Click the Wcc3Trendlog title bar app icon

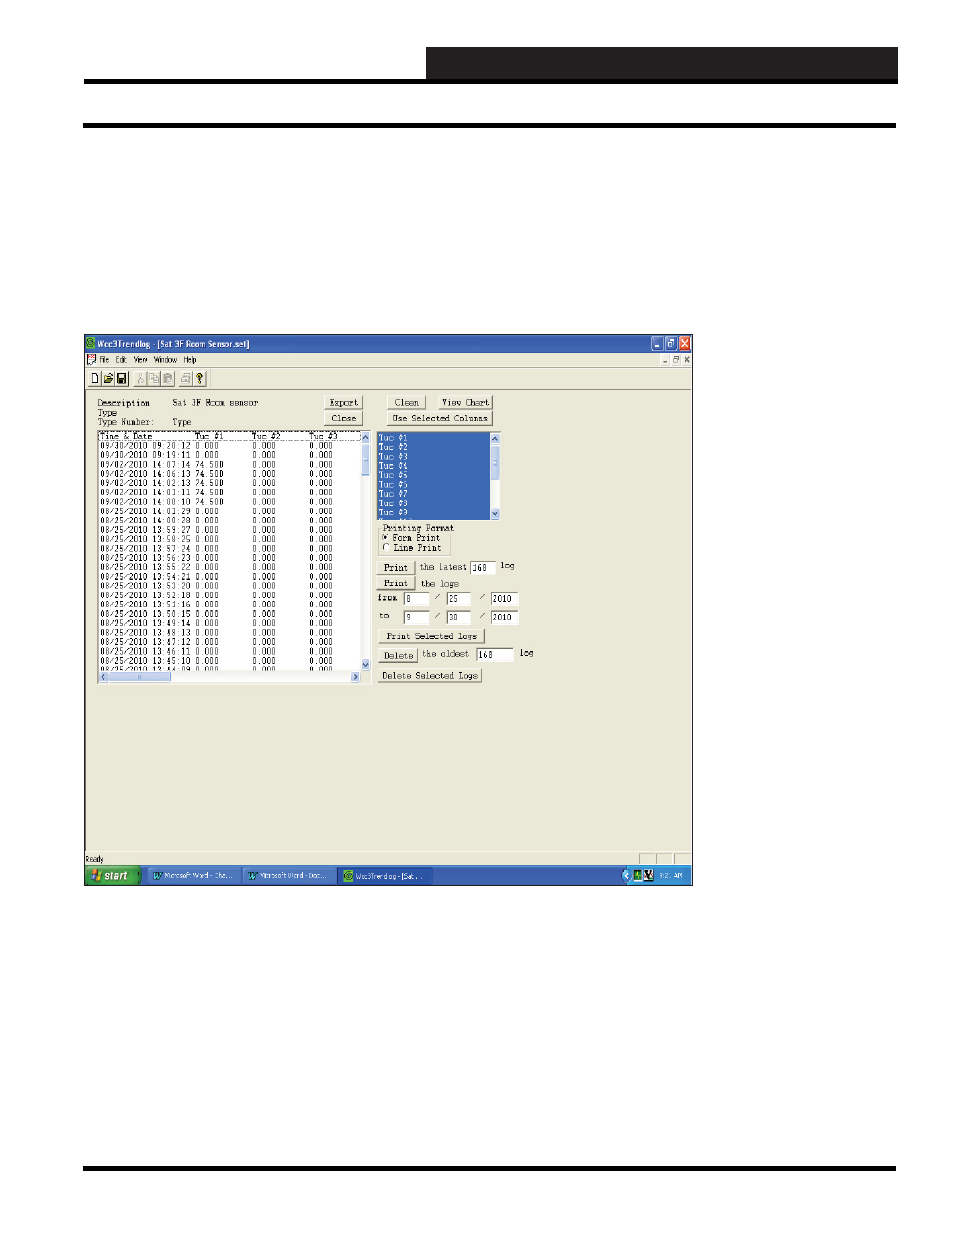(91, 343)
